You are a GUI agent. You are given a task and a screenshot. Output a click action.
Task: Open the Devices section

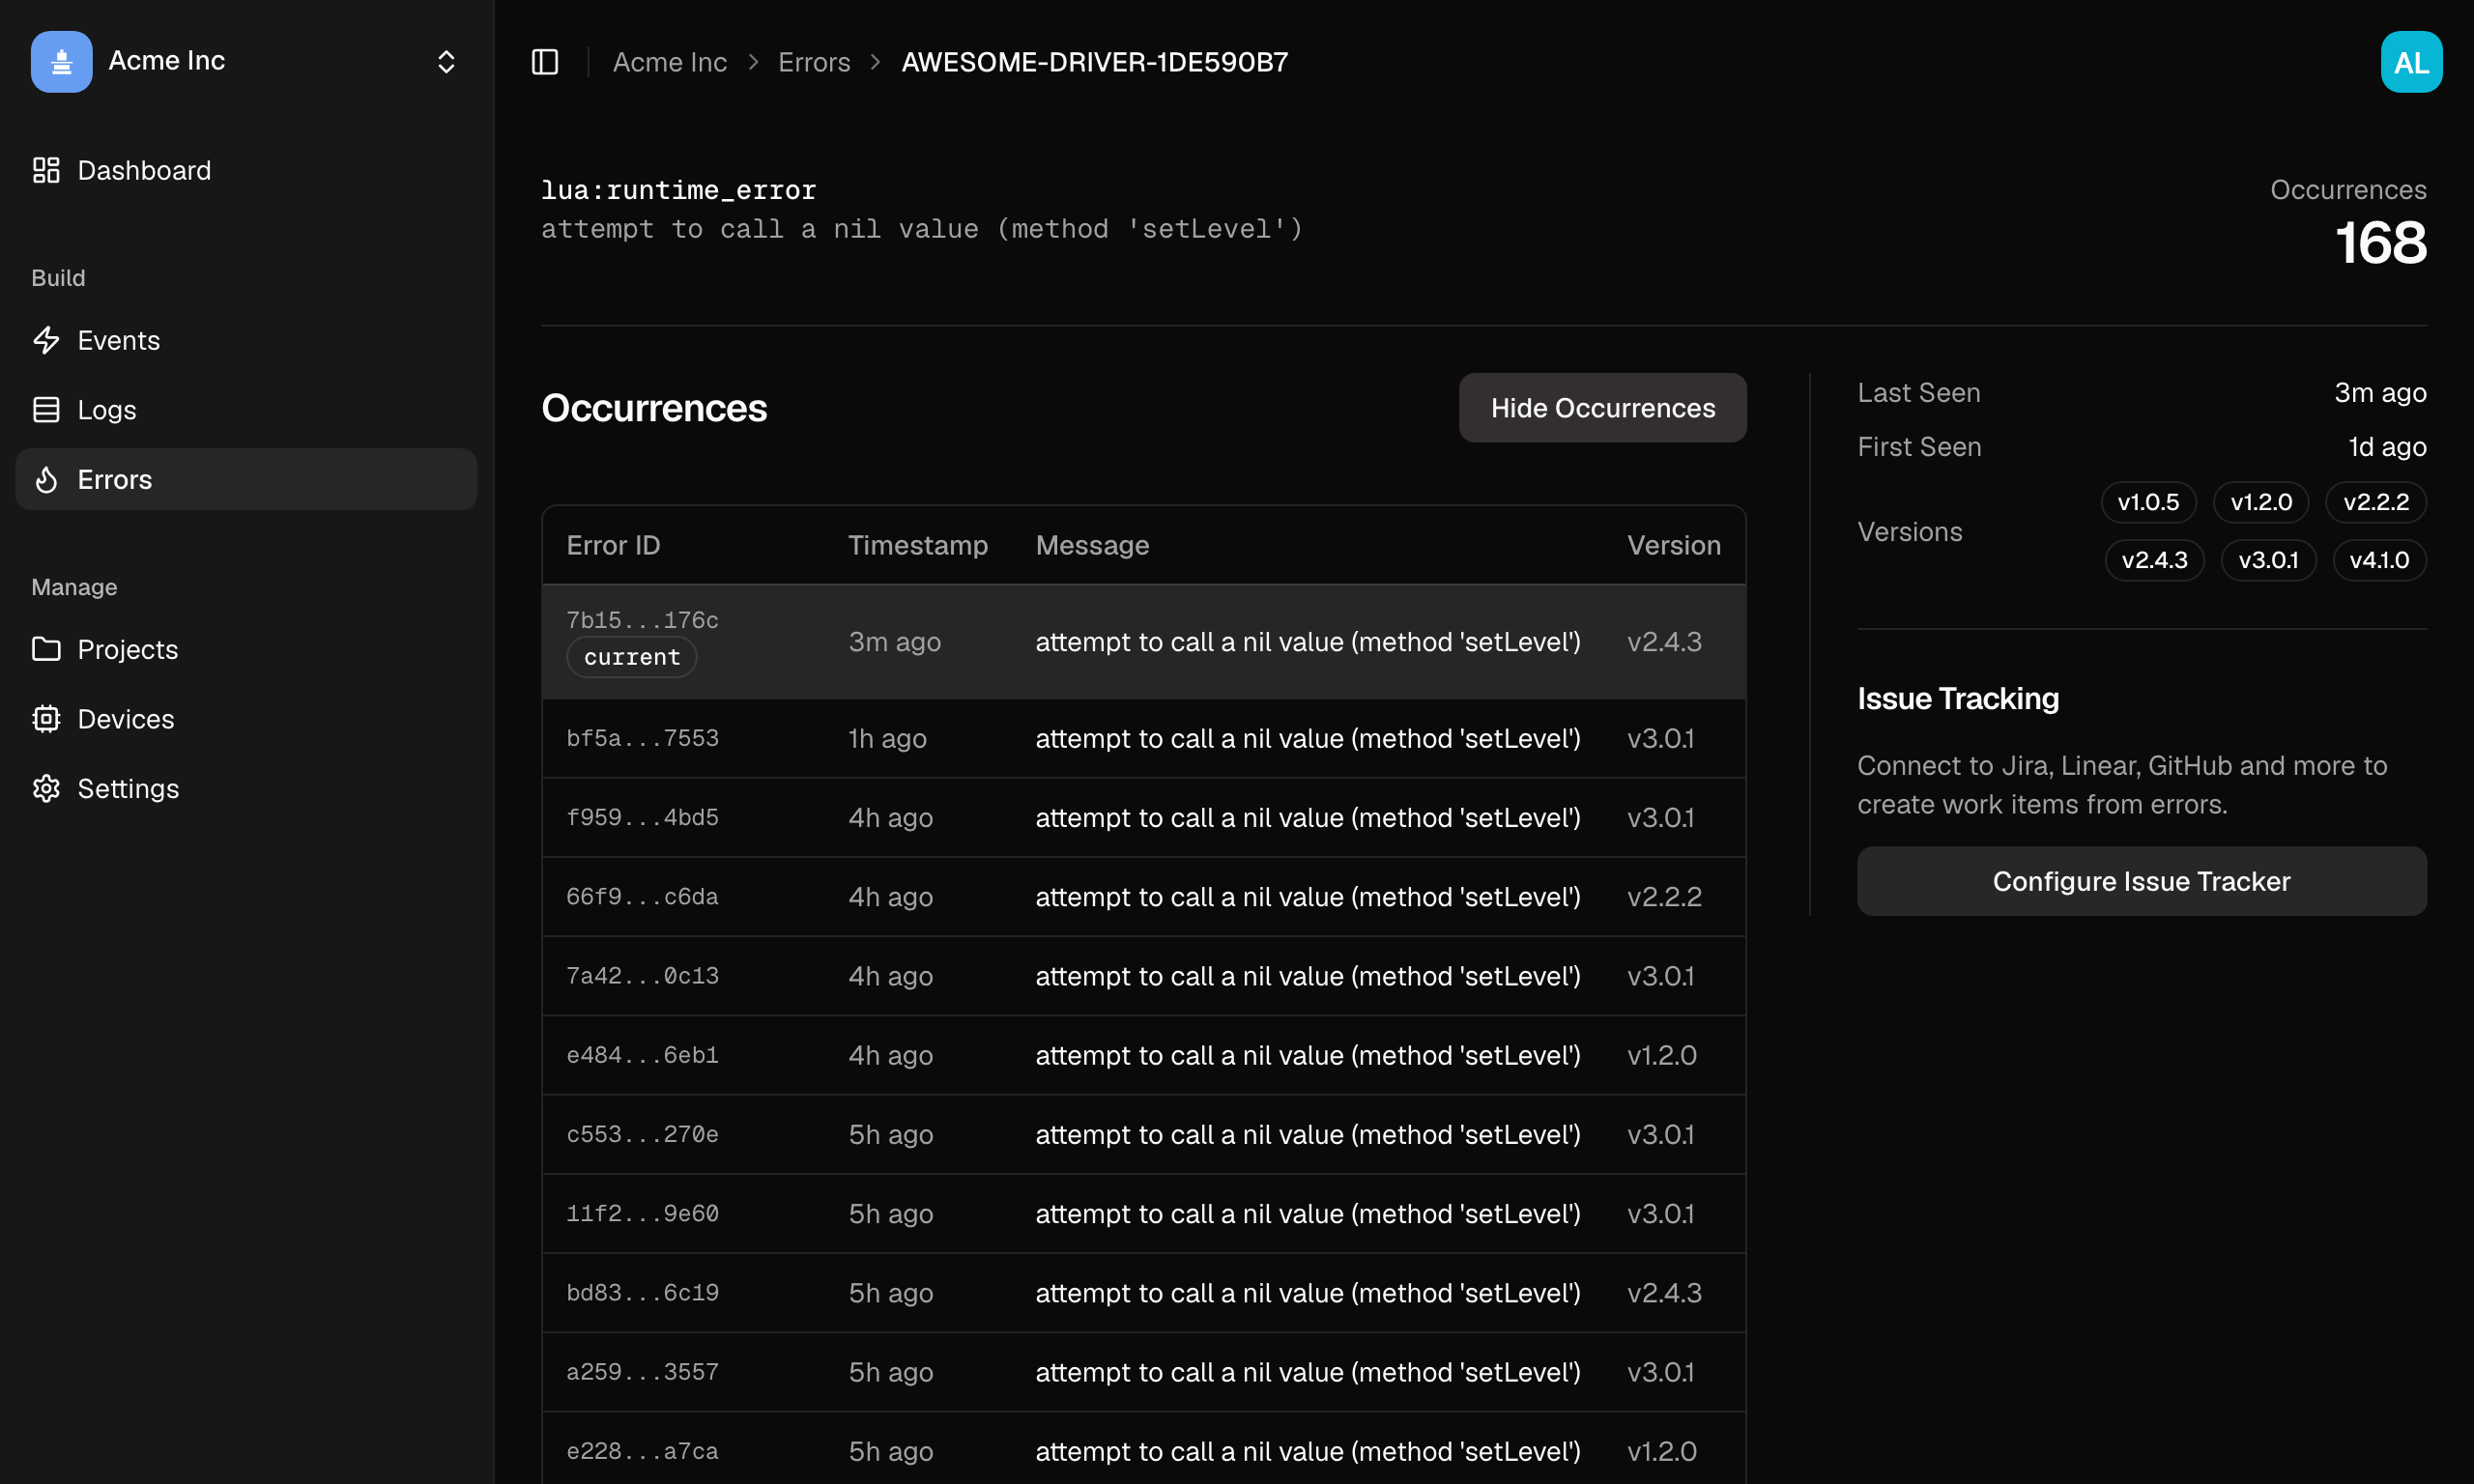[246, 719]
